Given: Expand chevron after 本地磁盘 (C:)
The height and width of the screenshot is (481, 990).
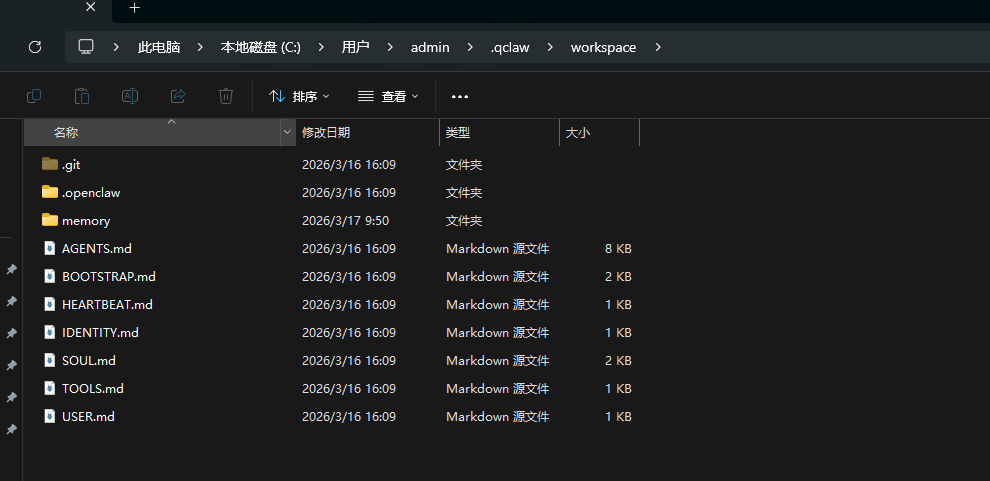Looking at the screenshot, I should pos(321,47).
